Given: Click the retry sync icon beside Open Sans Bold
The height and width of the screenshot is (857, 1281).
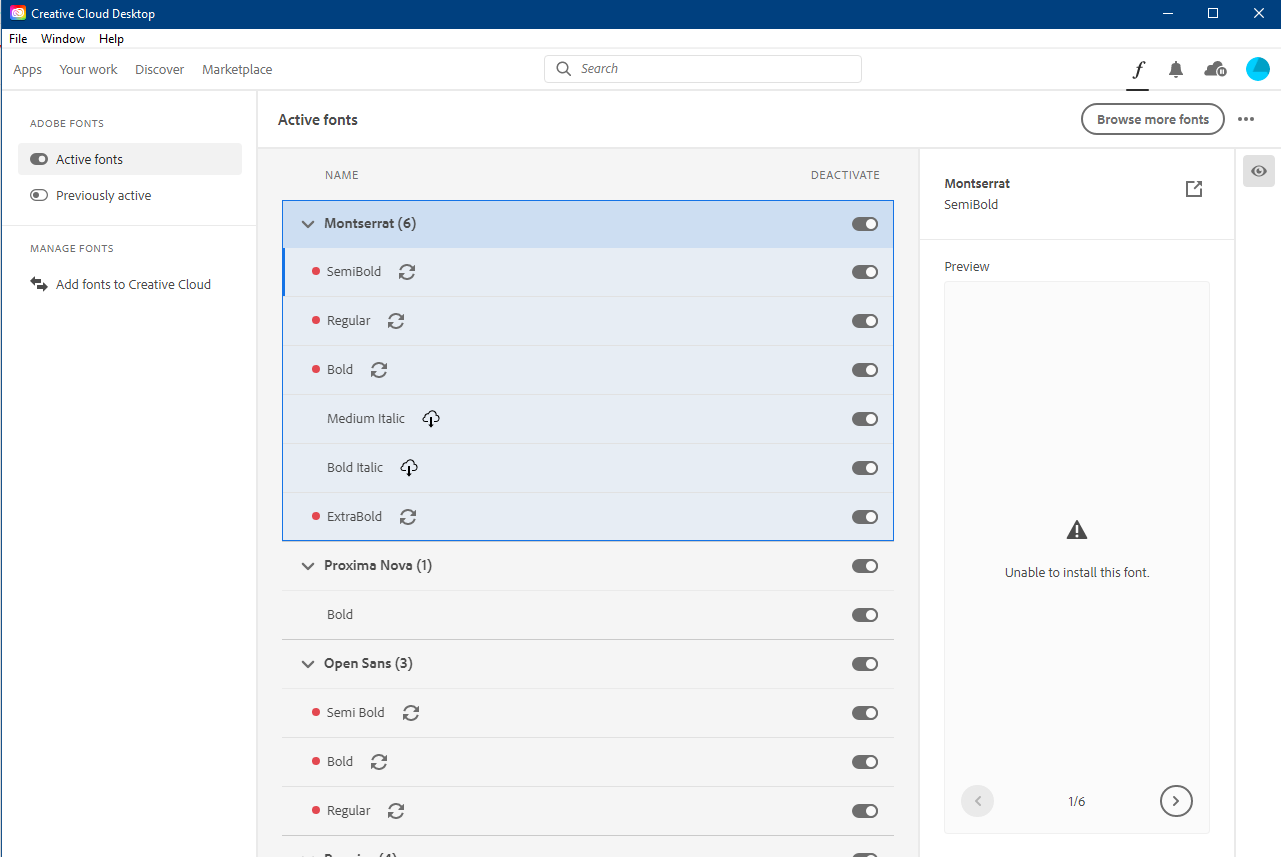Looking at the screenshot, I should (378, 762).
